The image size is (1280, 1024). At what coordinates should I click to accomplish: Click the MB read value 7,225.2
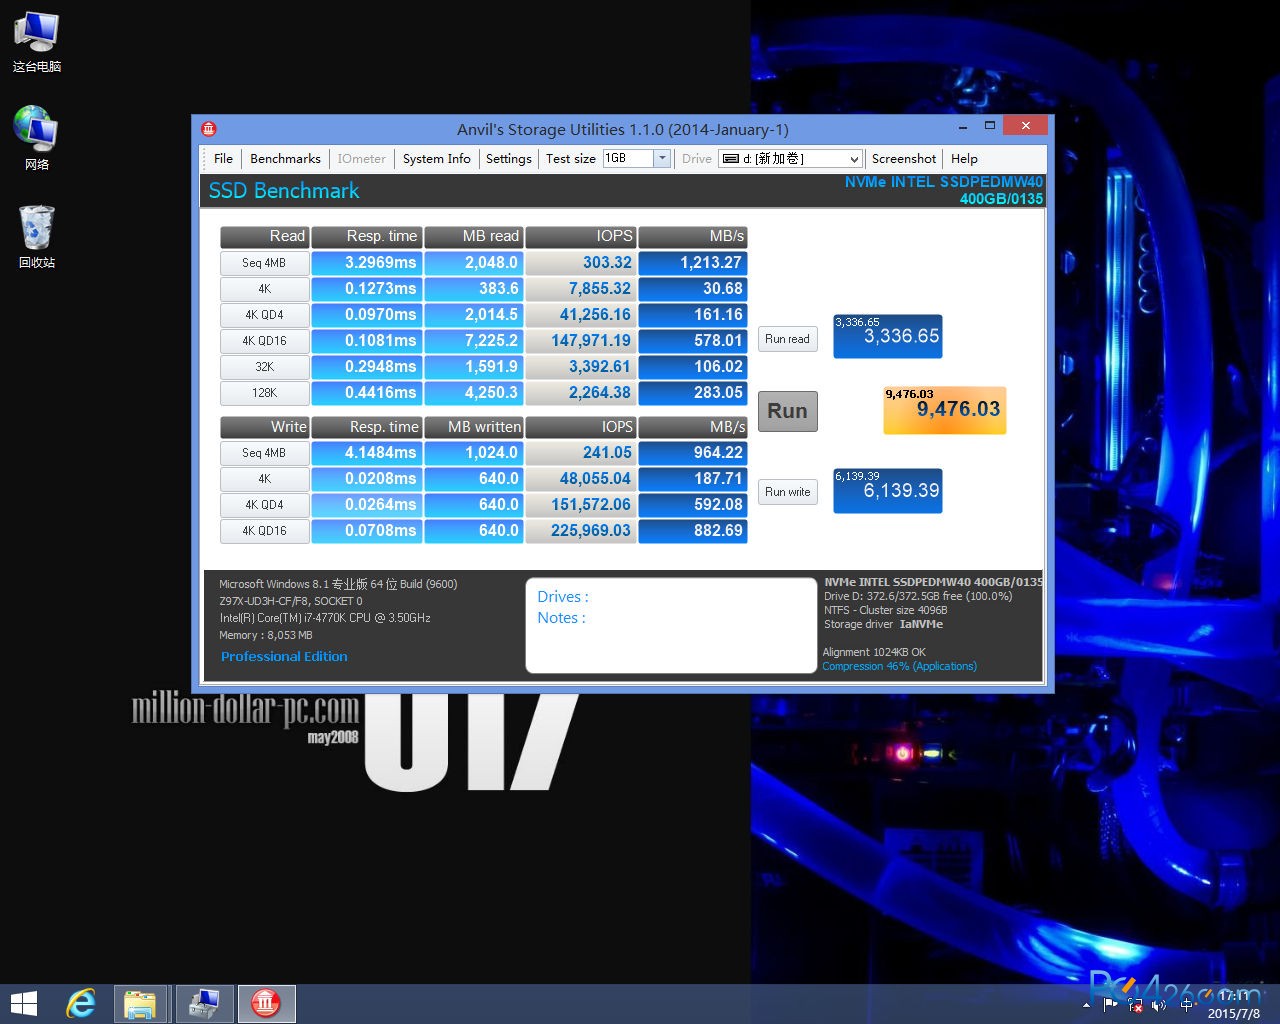(x=473, y=341)
